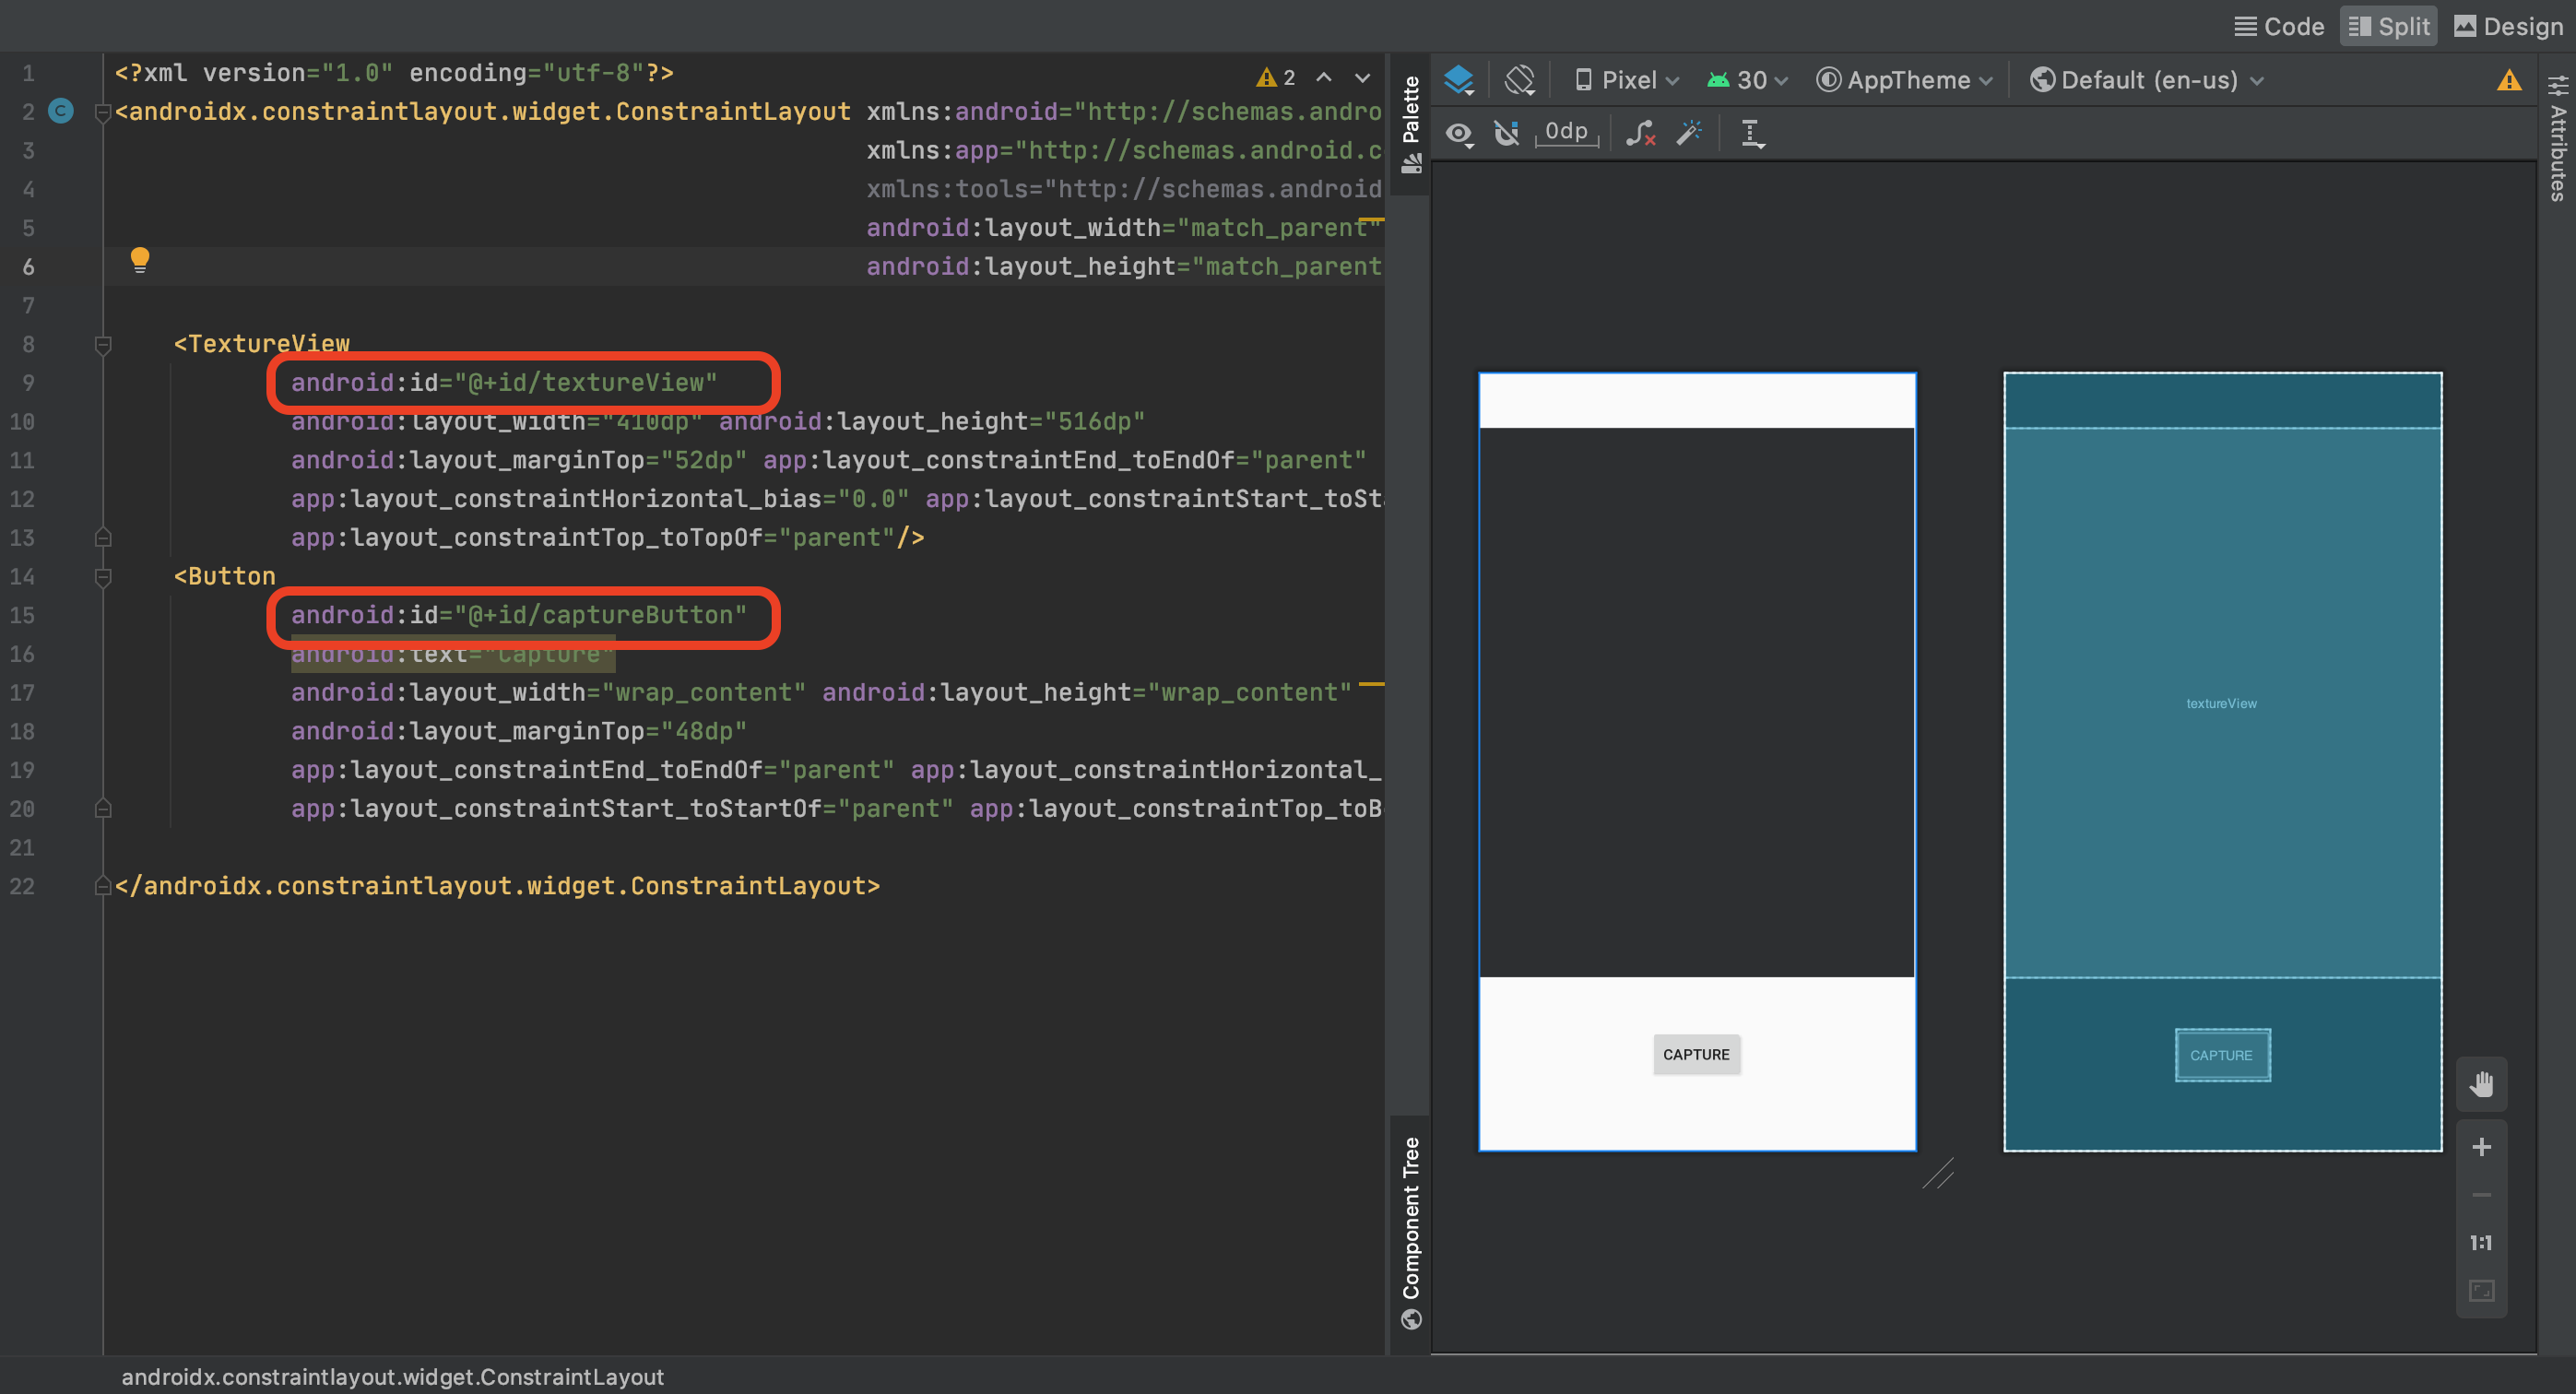Select the pan/hand tool in preview
This screenshot has height=1394, width=2576.
[2483, 1083]
